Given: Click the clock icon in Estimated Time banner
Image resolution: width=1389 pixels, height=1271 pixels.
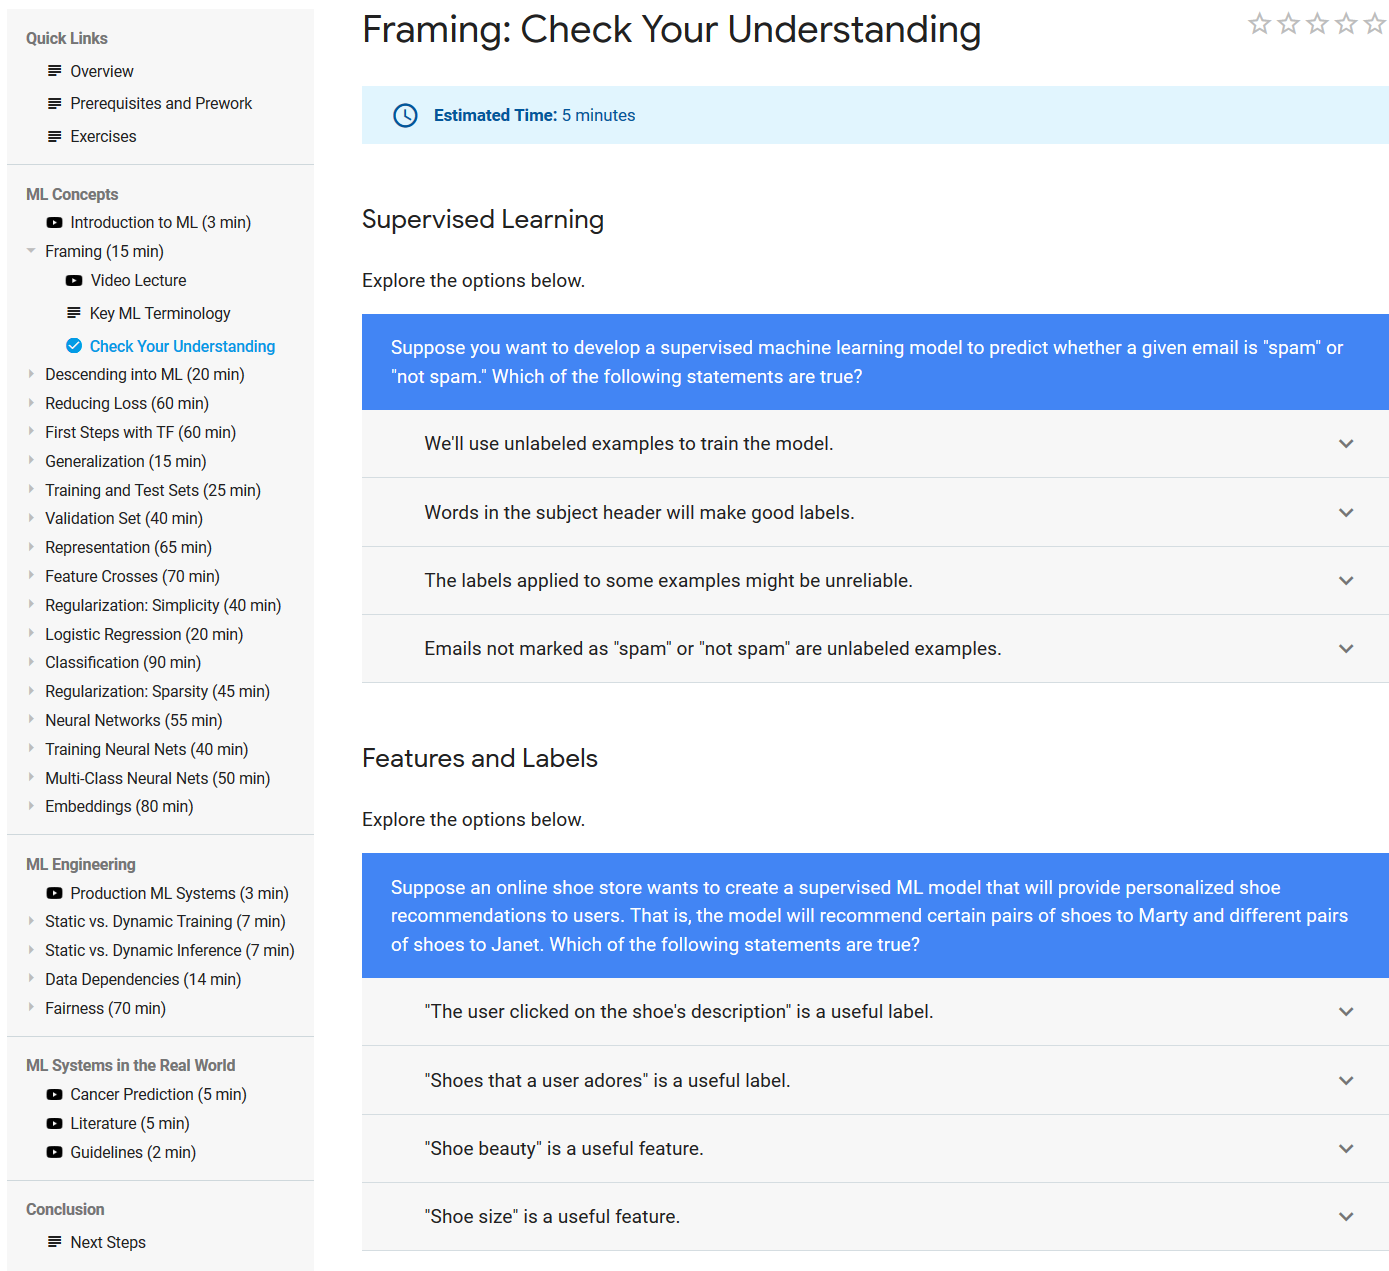Looking at the screenshot, I should point(405,116).
